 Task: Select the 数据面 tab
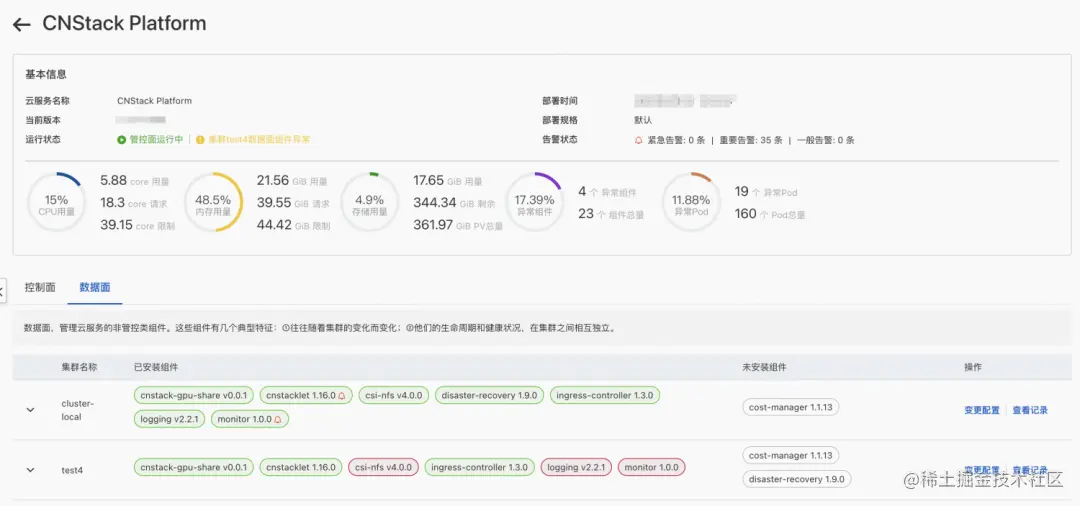[x=94, y=287]
